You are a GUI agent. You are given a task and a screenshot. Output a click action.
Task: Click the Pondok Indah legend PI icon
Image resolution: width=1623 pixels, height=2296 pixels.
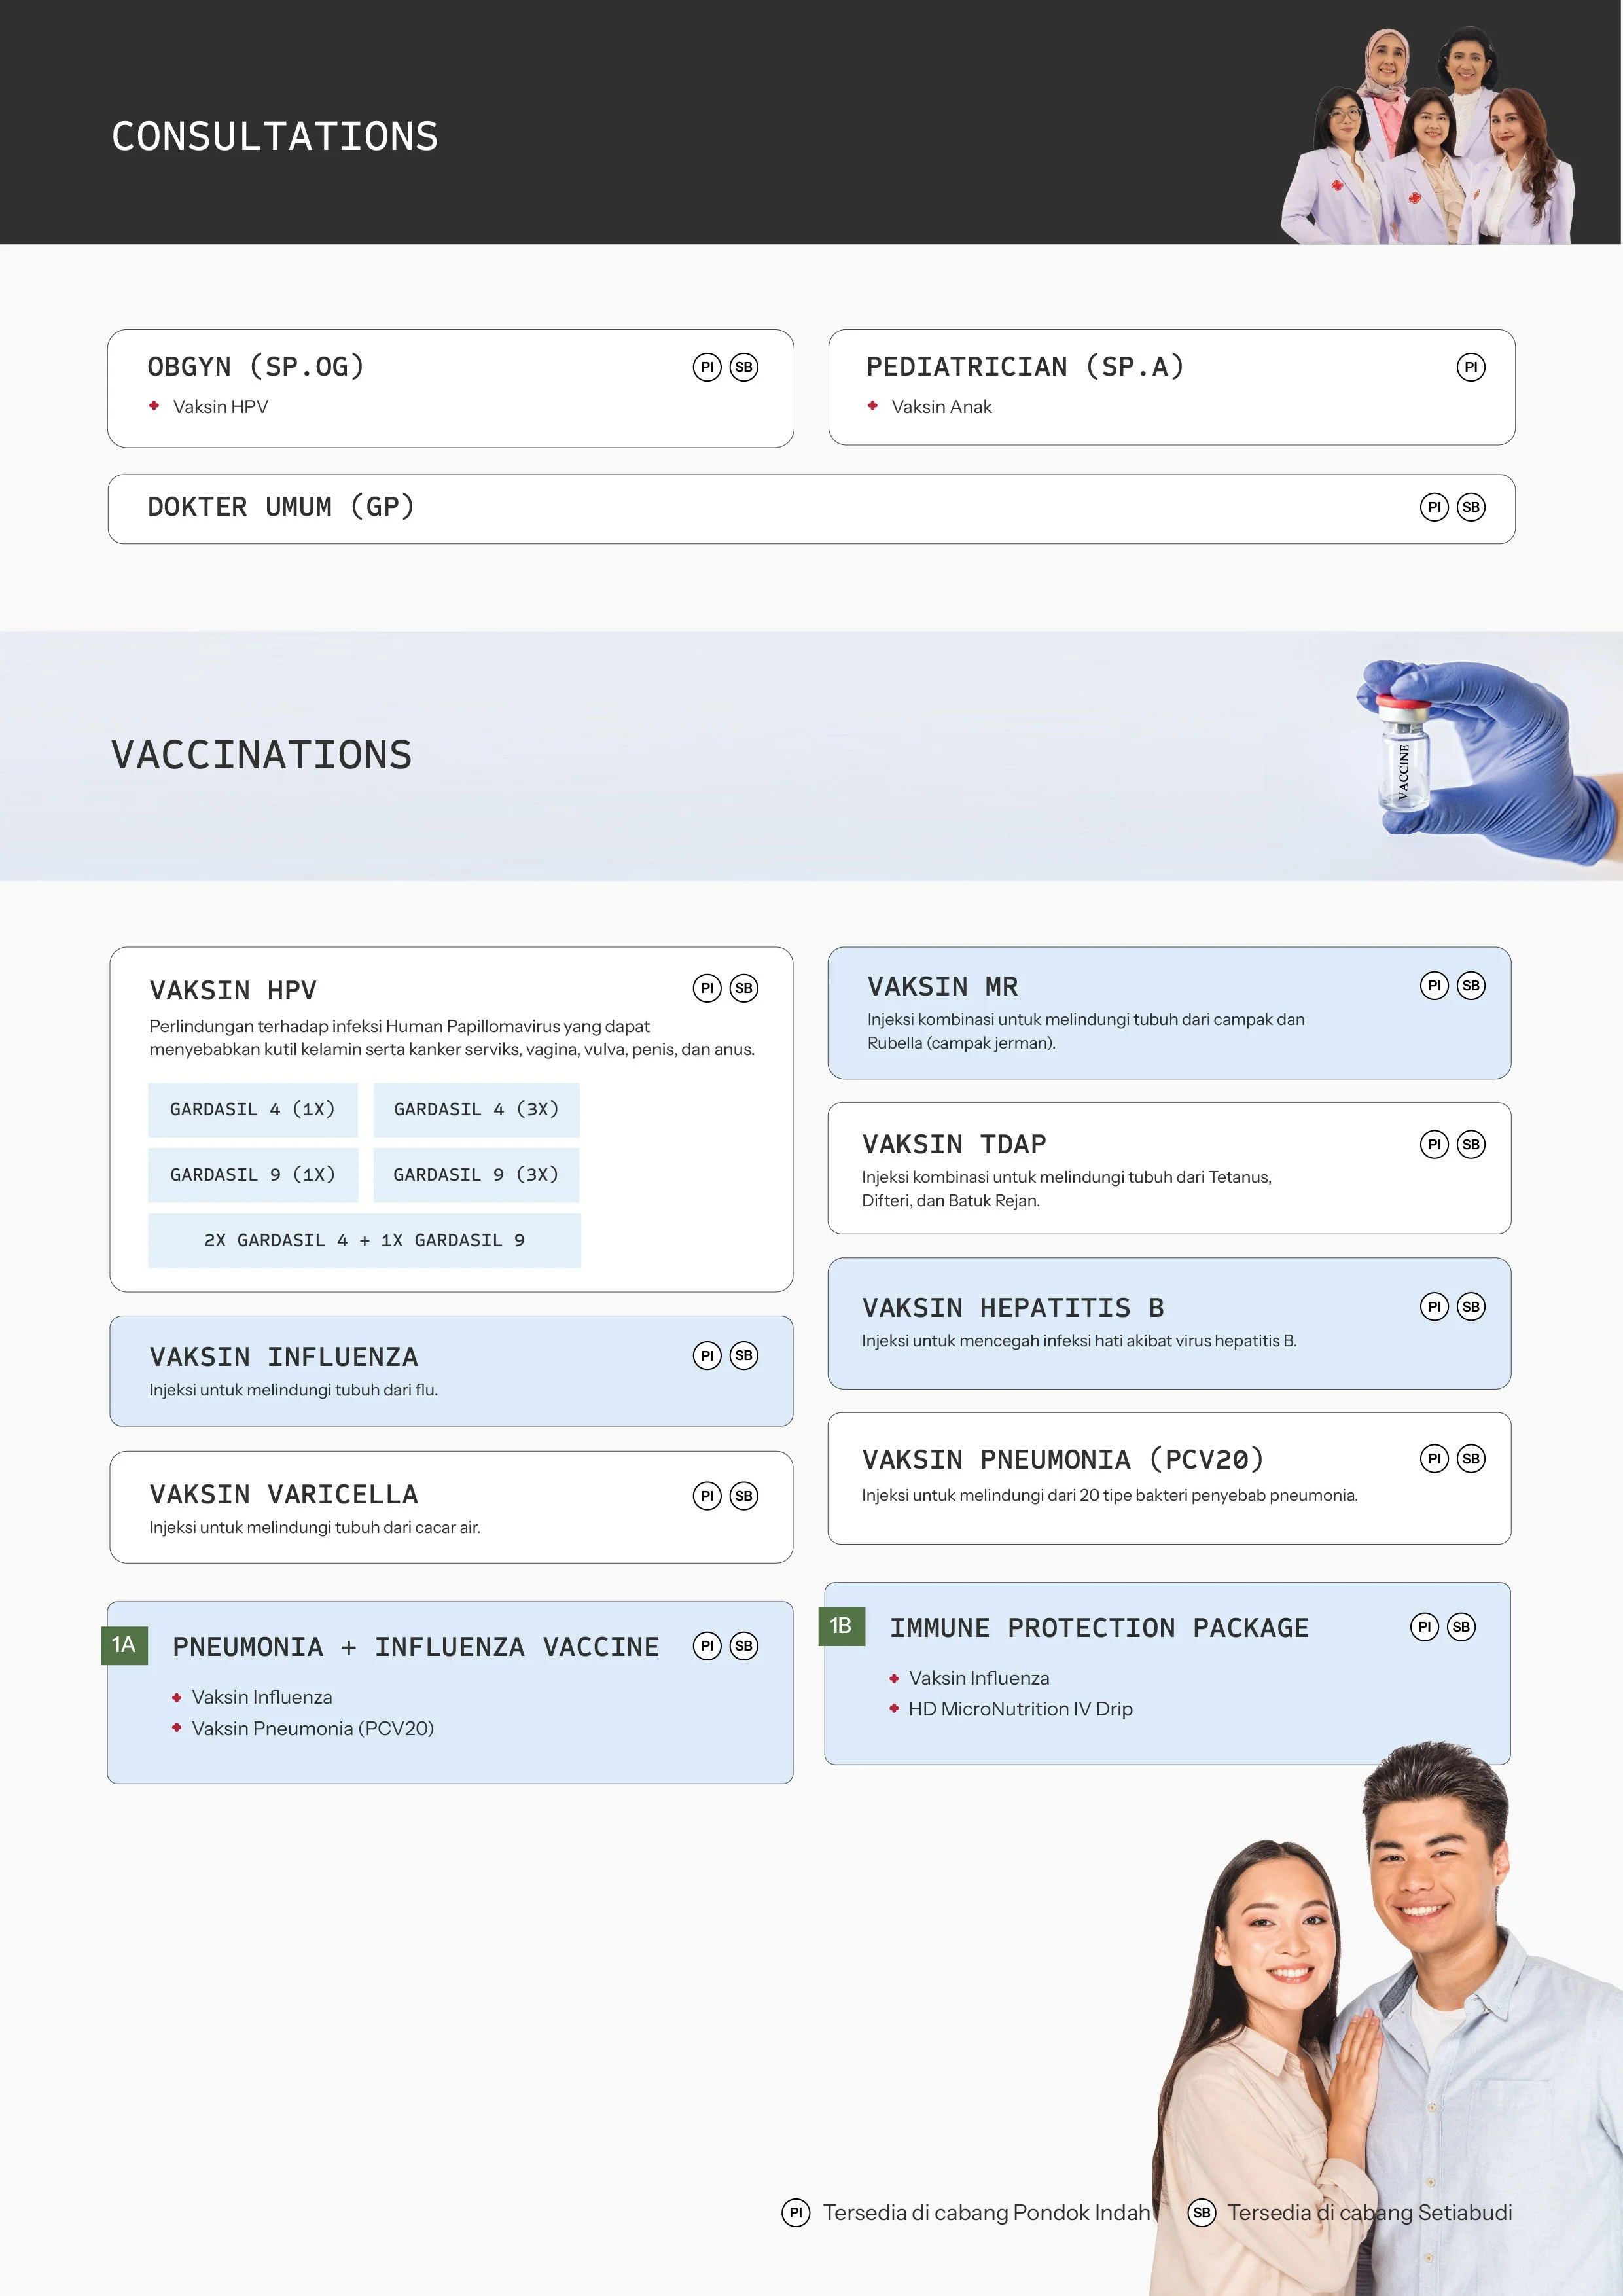(x=795, y=2213)
